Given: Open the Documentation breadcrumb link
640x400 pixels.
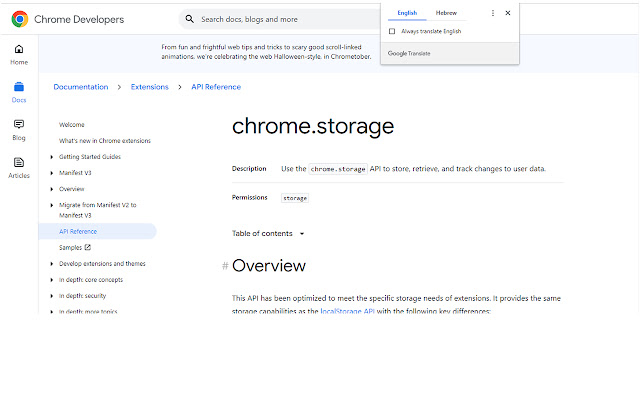Looking at the screenshot, I should [x=81, y=87].
